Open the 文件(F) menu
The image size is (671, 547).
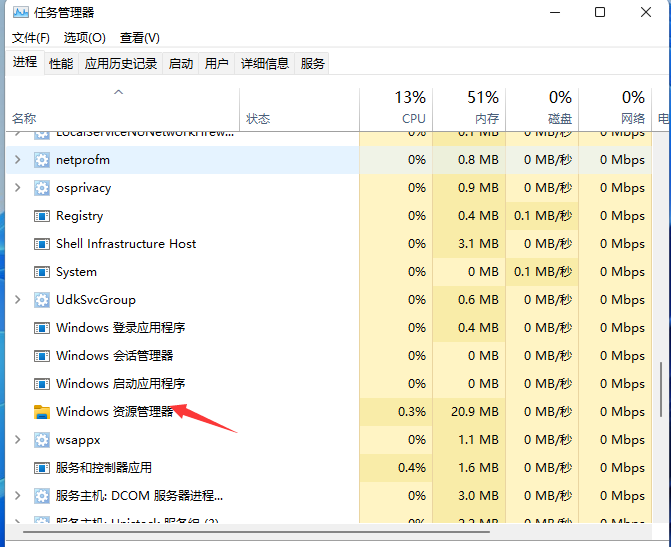pos(30,38)
